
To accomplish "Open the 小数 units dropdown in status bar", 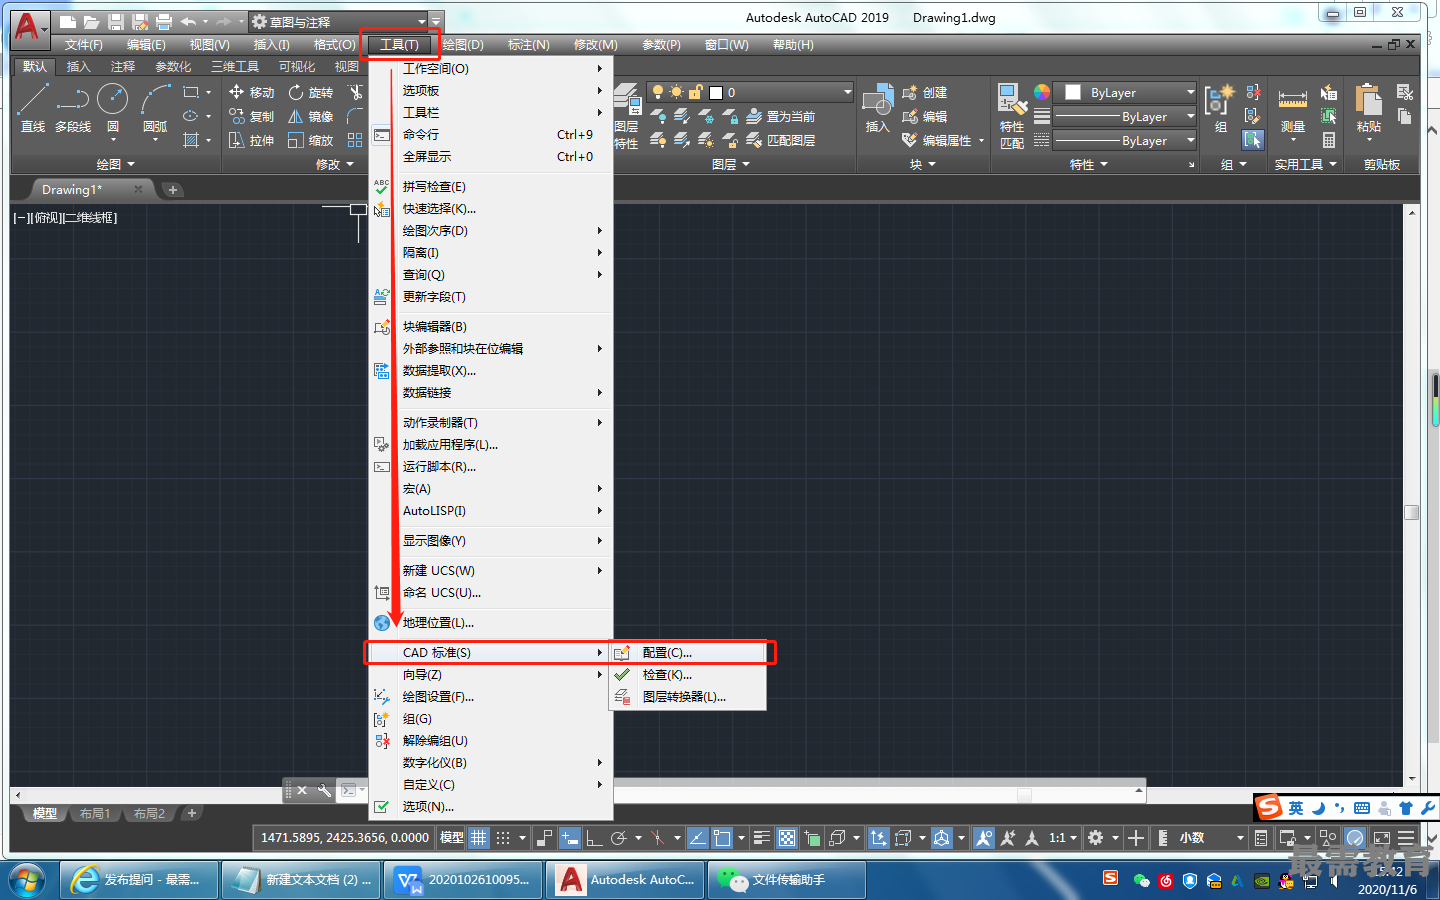I will [1210, 838].
